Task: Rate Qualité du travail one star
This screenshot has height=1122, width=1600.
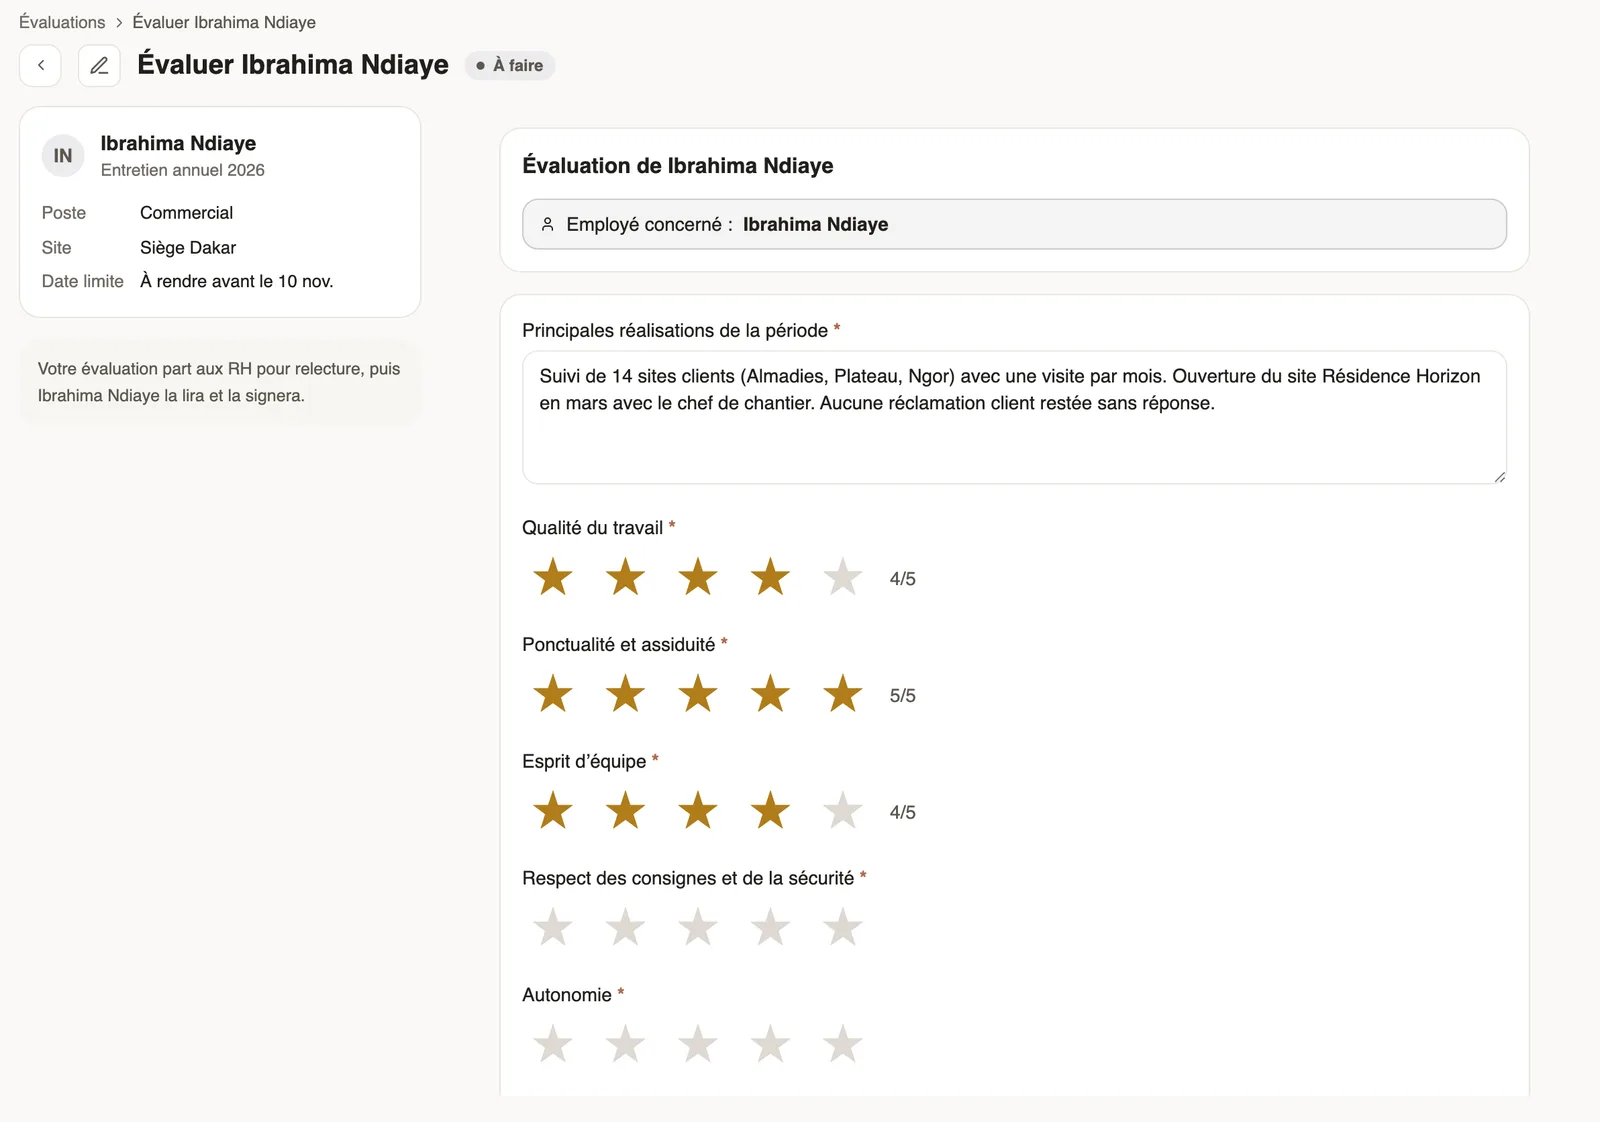Action: [x=553, y=577]
